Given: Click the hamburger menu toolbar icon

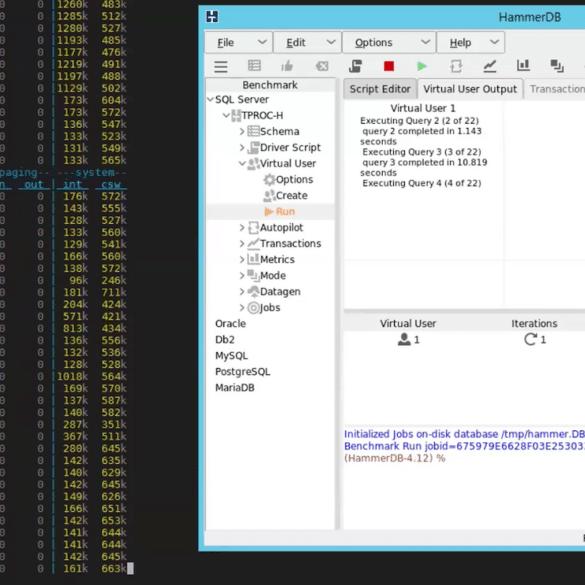Looking at the screenshot, I should point(220,66).
